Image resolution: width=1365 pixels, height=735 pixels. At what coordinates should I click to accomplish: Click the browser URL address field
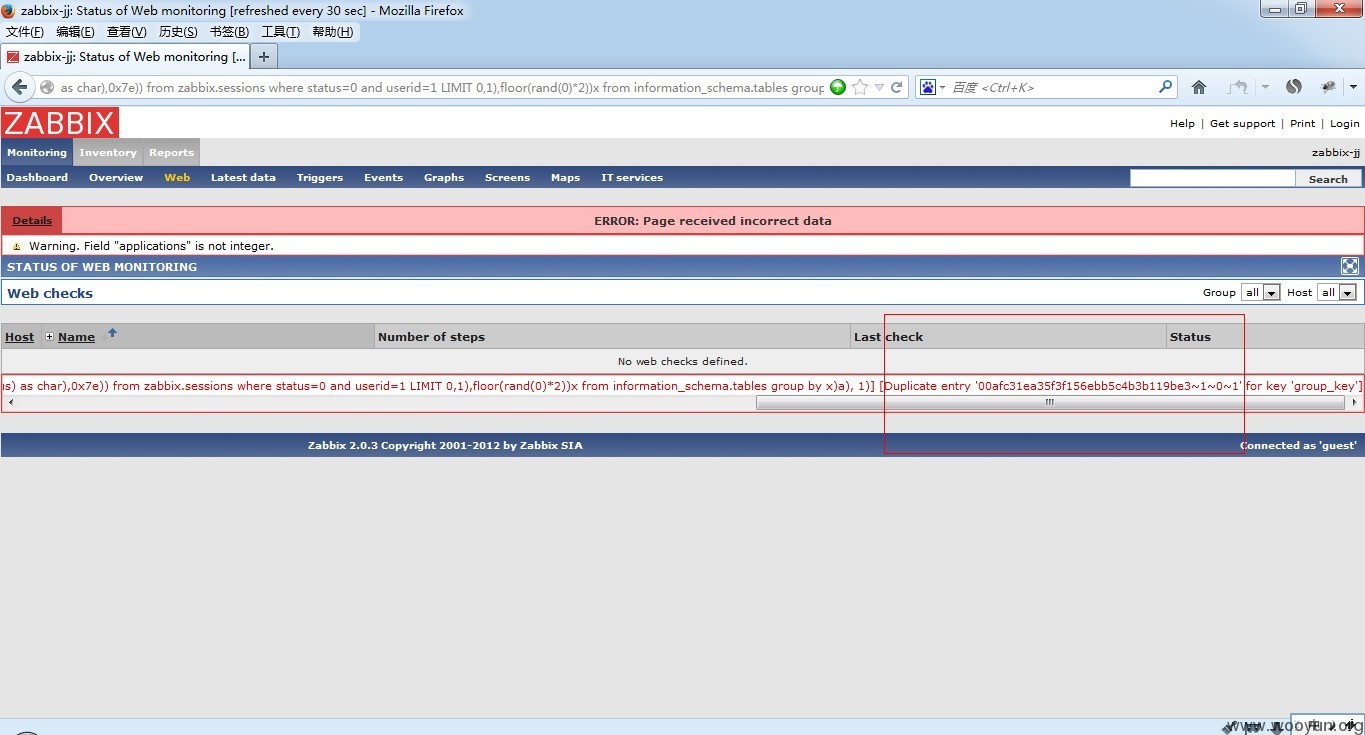(x=441, y=87)
